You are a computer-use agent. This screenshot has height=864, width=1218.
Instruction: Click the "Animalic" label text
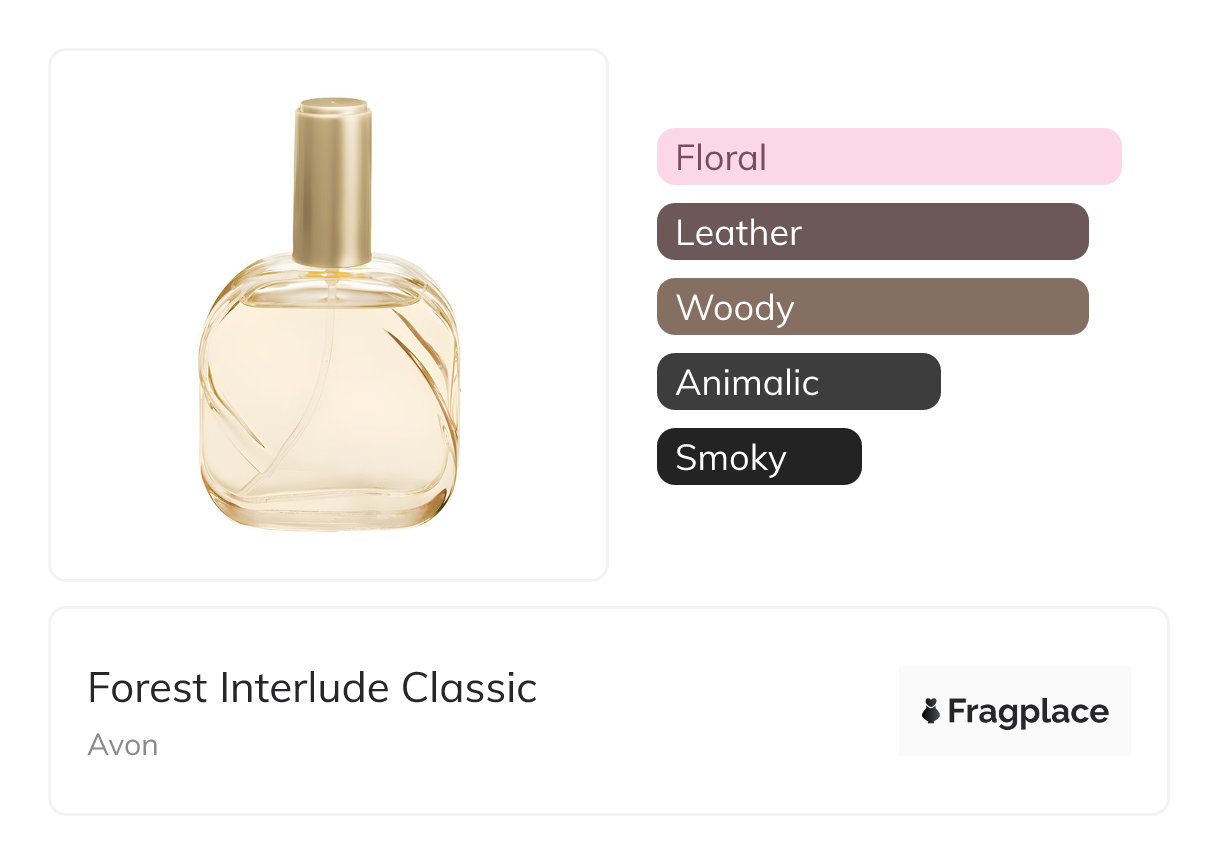pos(747,383)
